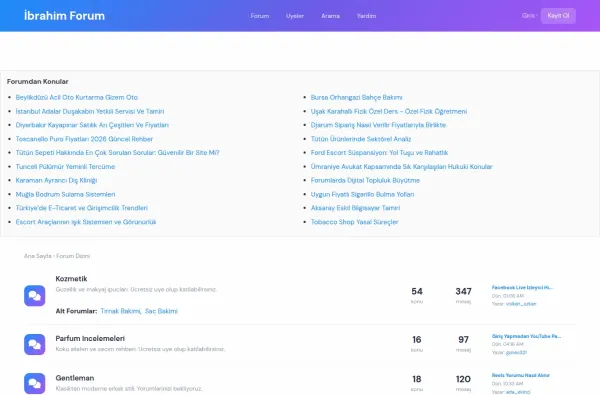The width and height of the screenshot is (600, 395).
Task: Open the Üyeler menu item
Action: click(295, 16)
